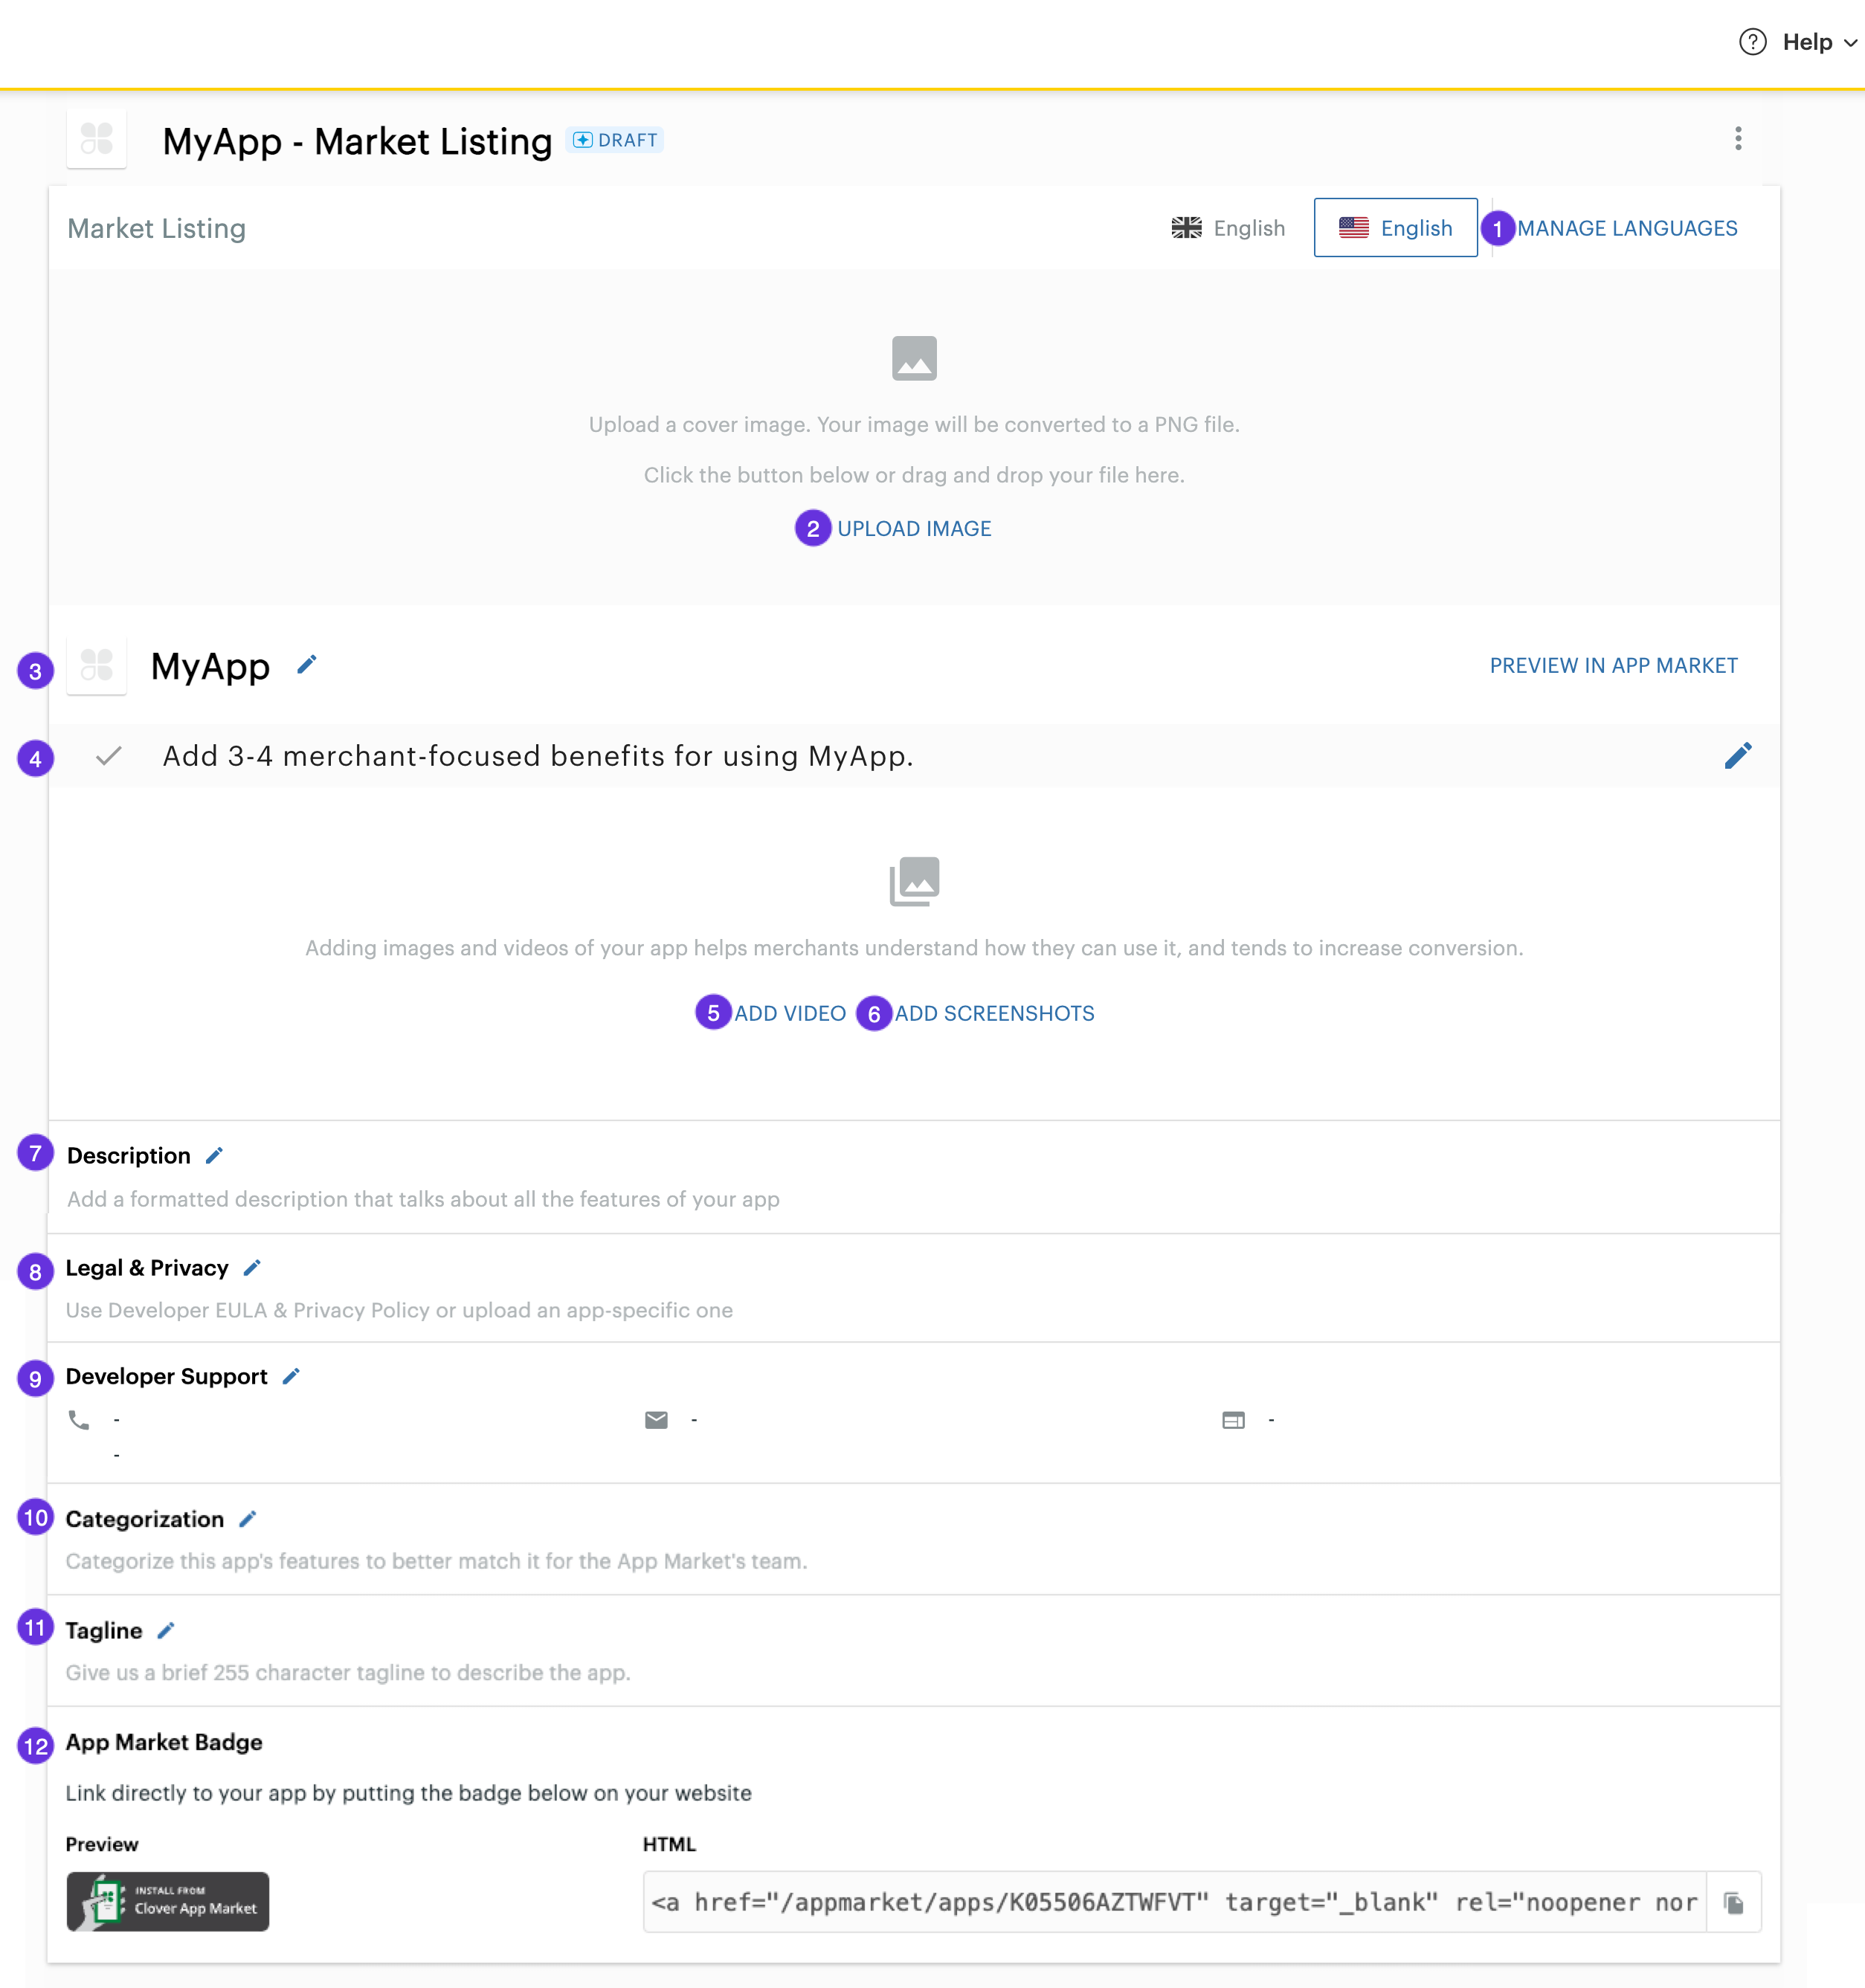Screen dimensions: 1865x1988
Task: Click the Legal & Privacy heading
Action: pyautogui.click(x=147, y=1268)
